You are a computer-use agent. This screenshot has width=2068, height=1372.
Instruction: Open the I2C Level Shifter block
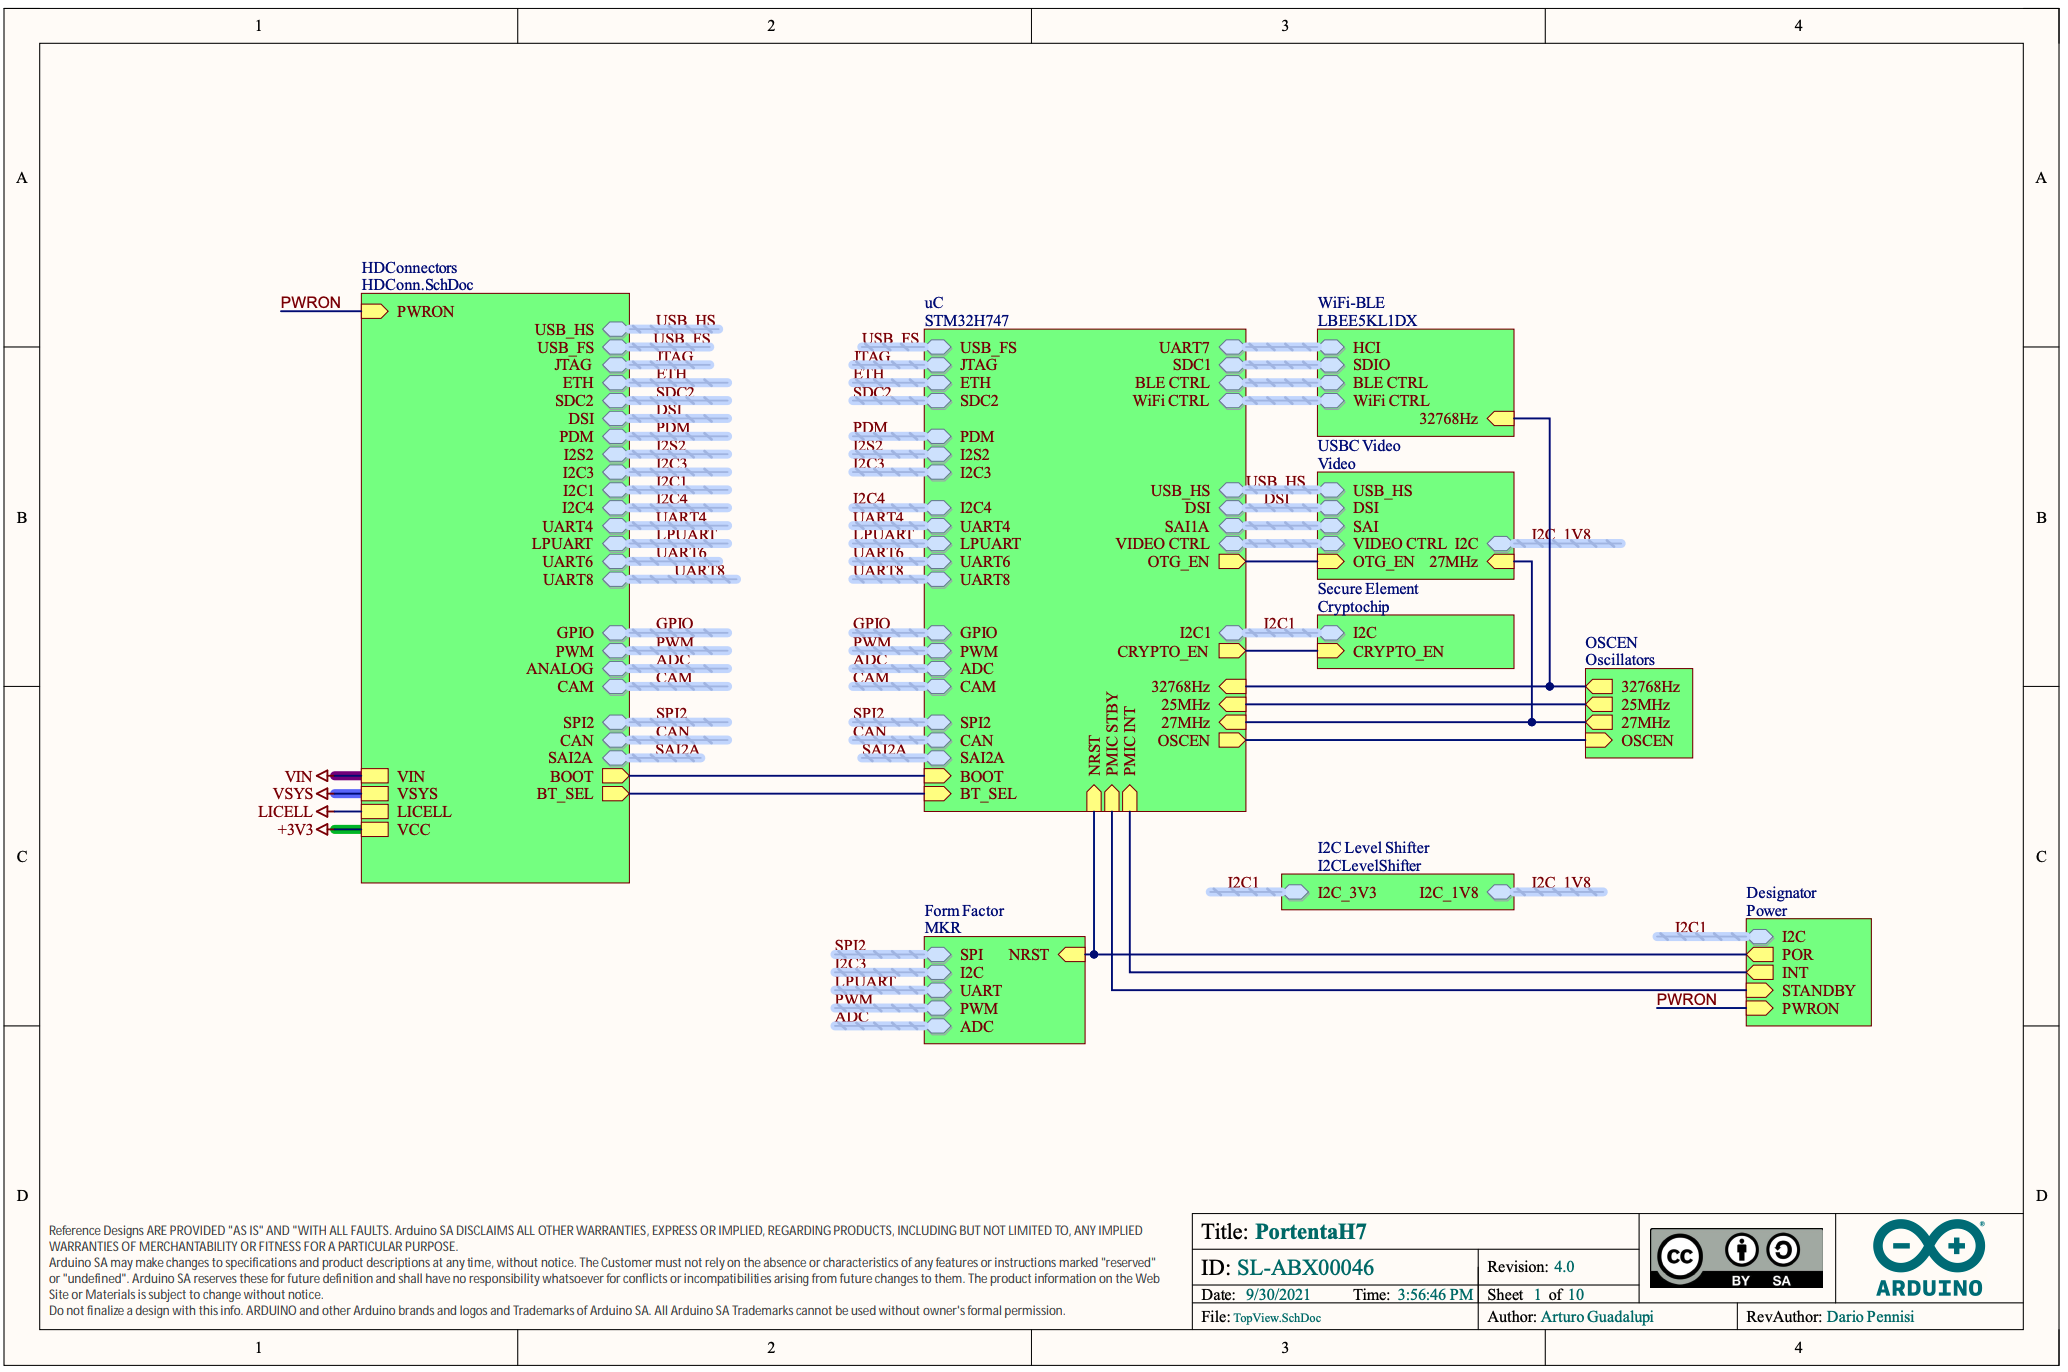pos(1397,890)
